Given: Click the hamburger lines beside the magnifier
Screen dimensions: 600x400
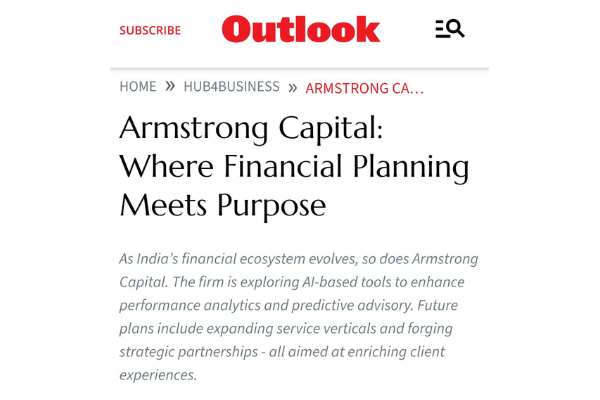Looking at the screenshot, I should pyautogui.click(x=442, y=29).
